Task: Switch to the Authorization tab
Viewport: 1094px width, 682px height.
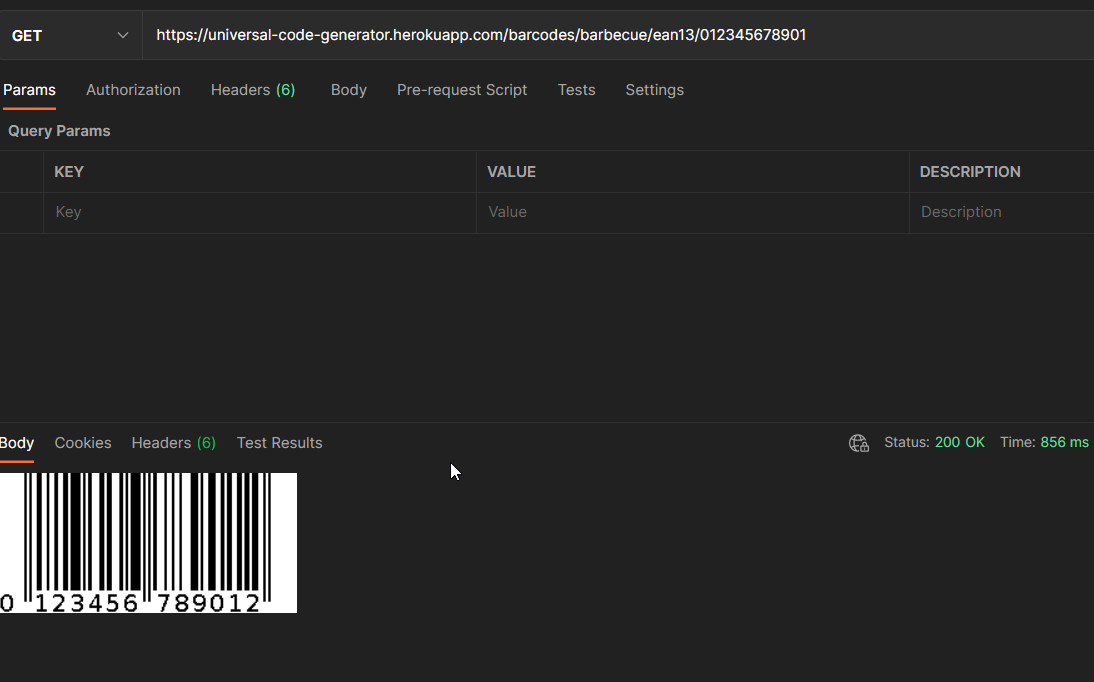Action: pos(133,89)
